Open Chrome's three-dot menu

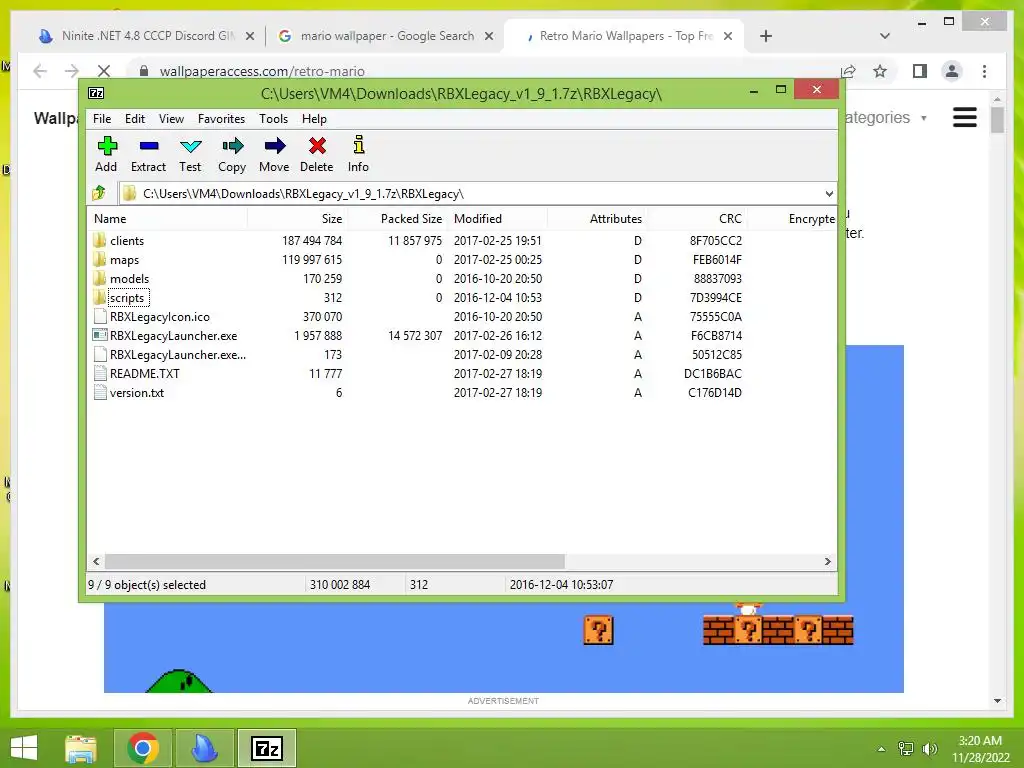coord(984,71)
